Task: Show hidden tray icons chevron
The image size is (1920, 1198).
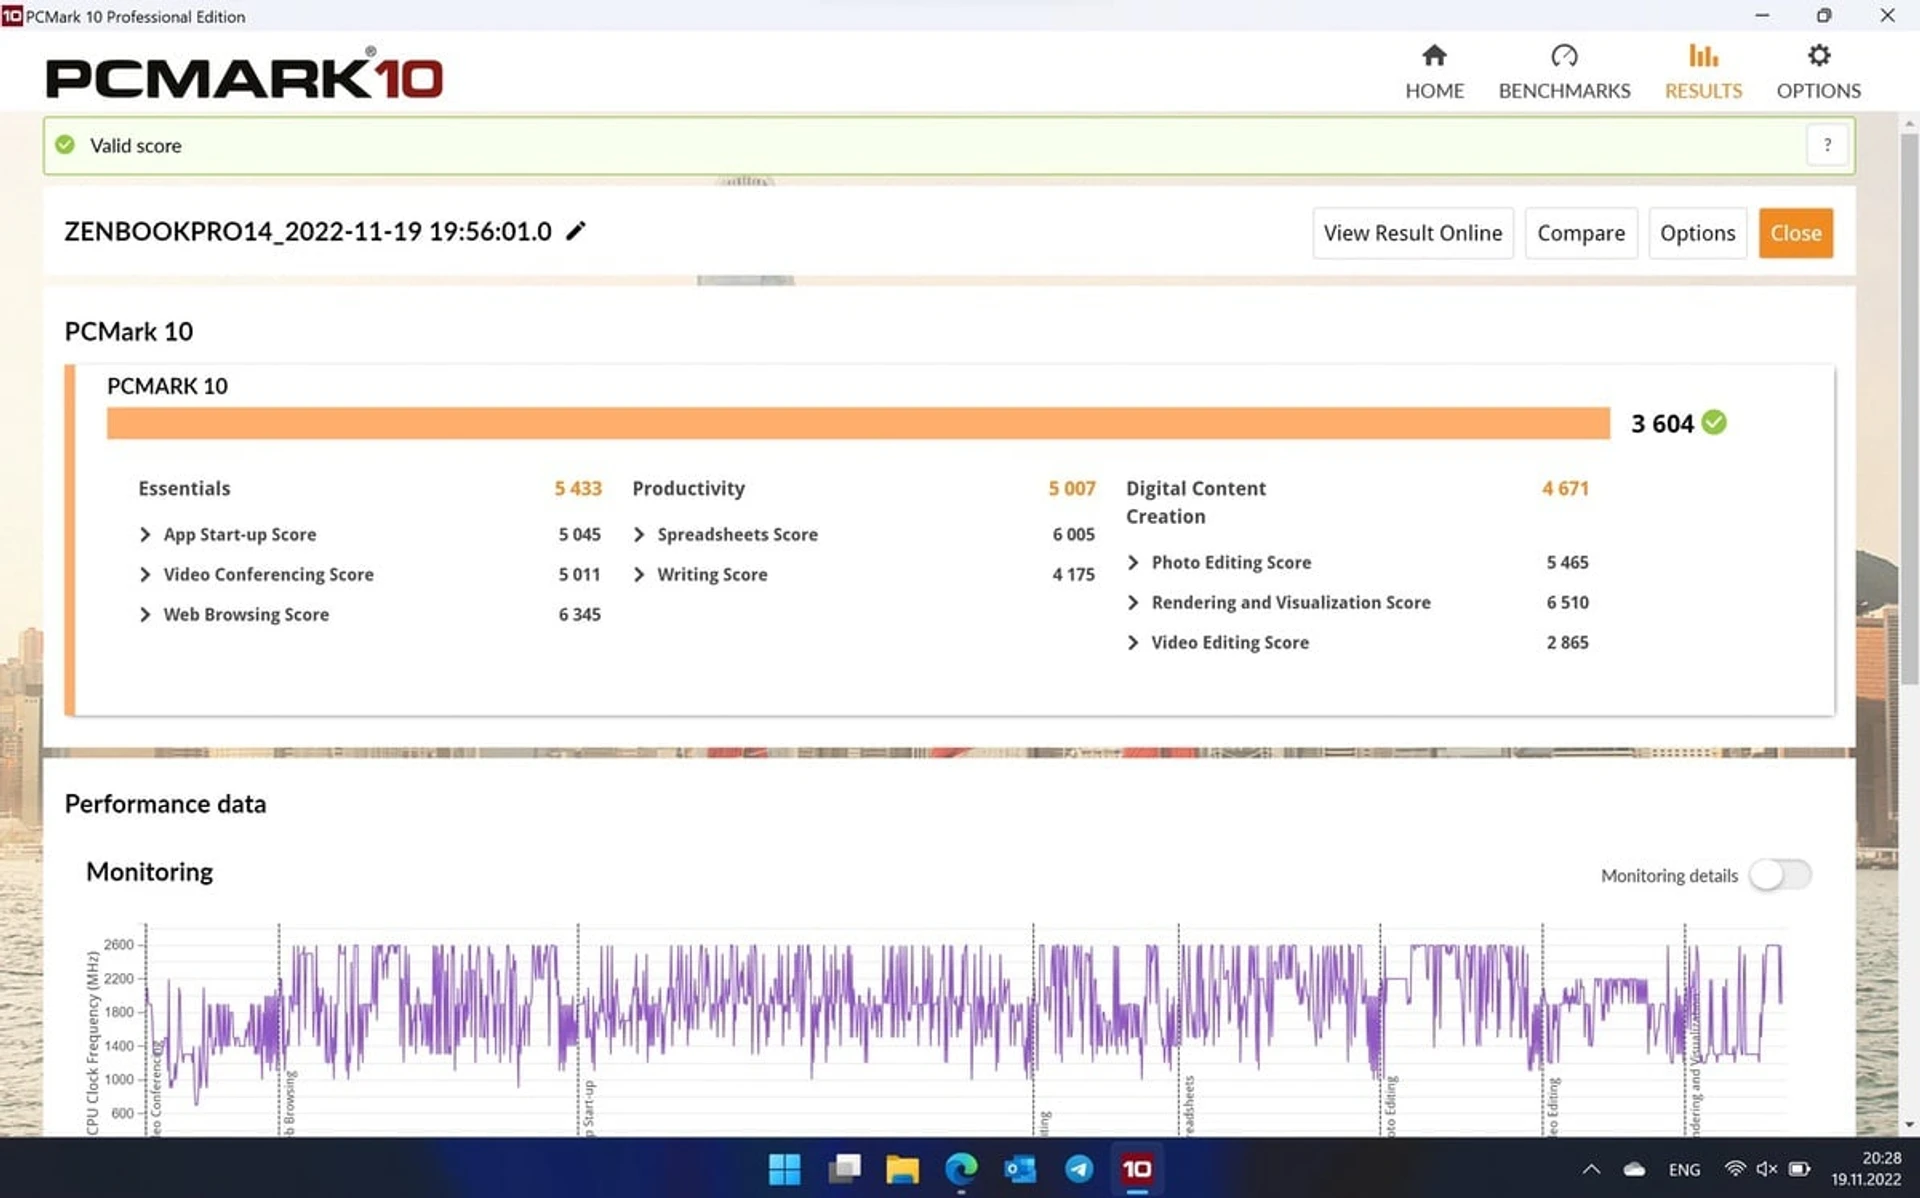Action: tap(1591, 1169)
